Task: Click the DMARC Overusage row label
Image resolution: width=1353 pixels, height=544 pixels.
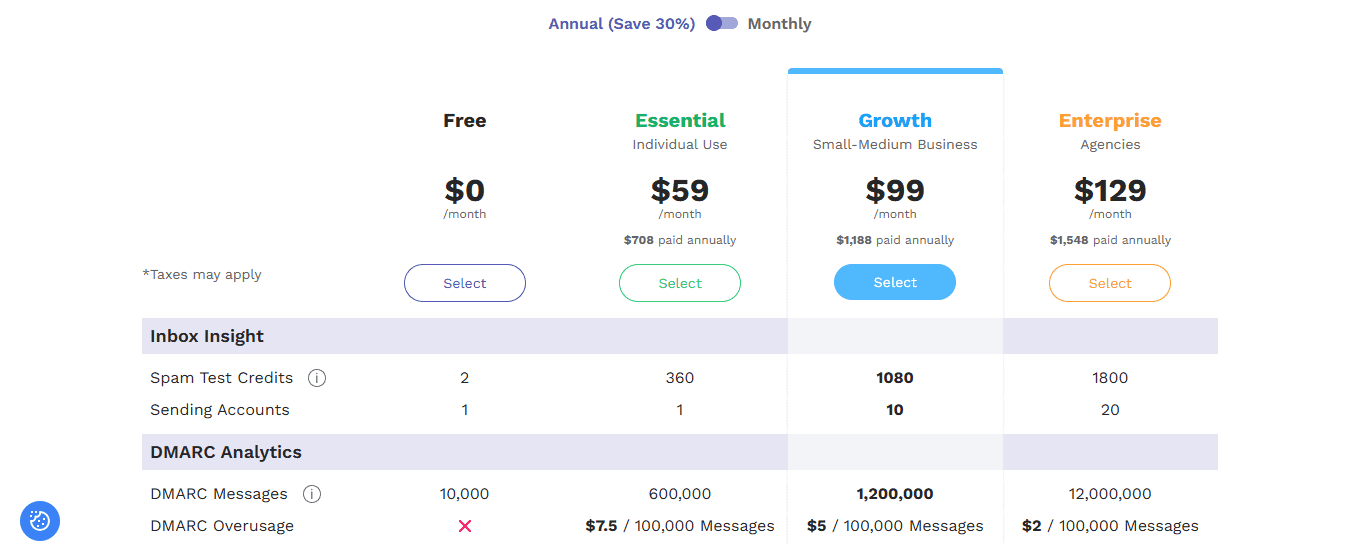Action: click(x=222, y=526)
